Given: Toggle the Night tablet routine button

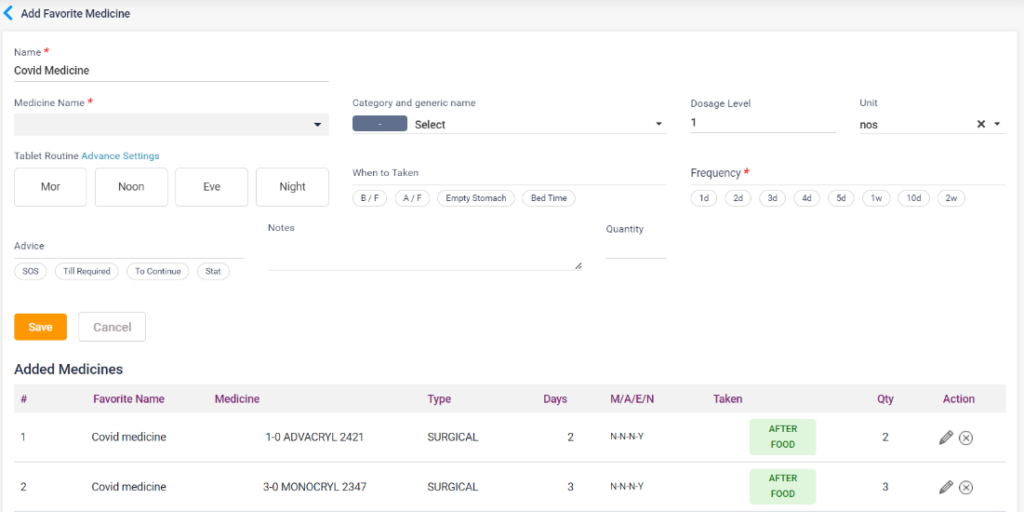Looking at the screenshot, I should 292,187.
